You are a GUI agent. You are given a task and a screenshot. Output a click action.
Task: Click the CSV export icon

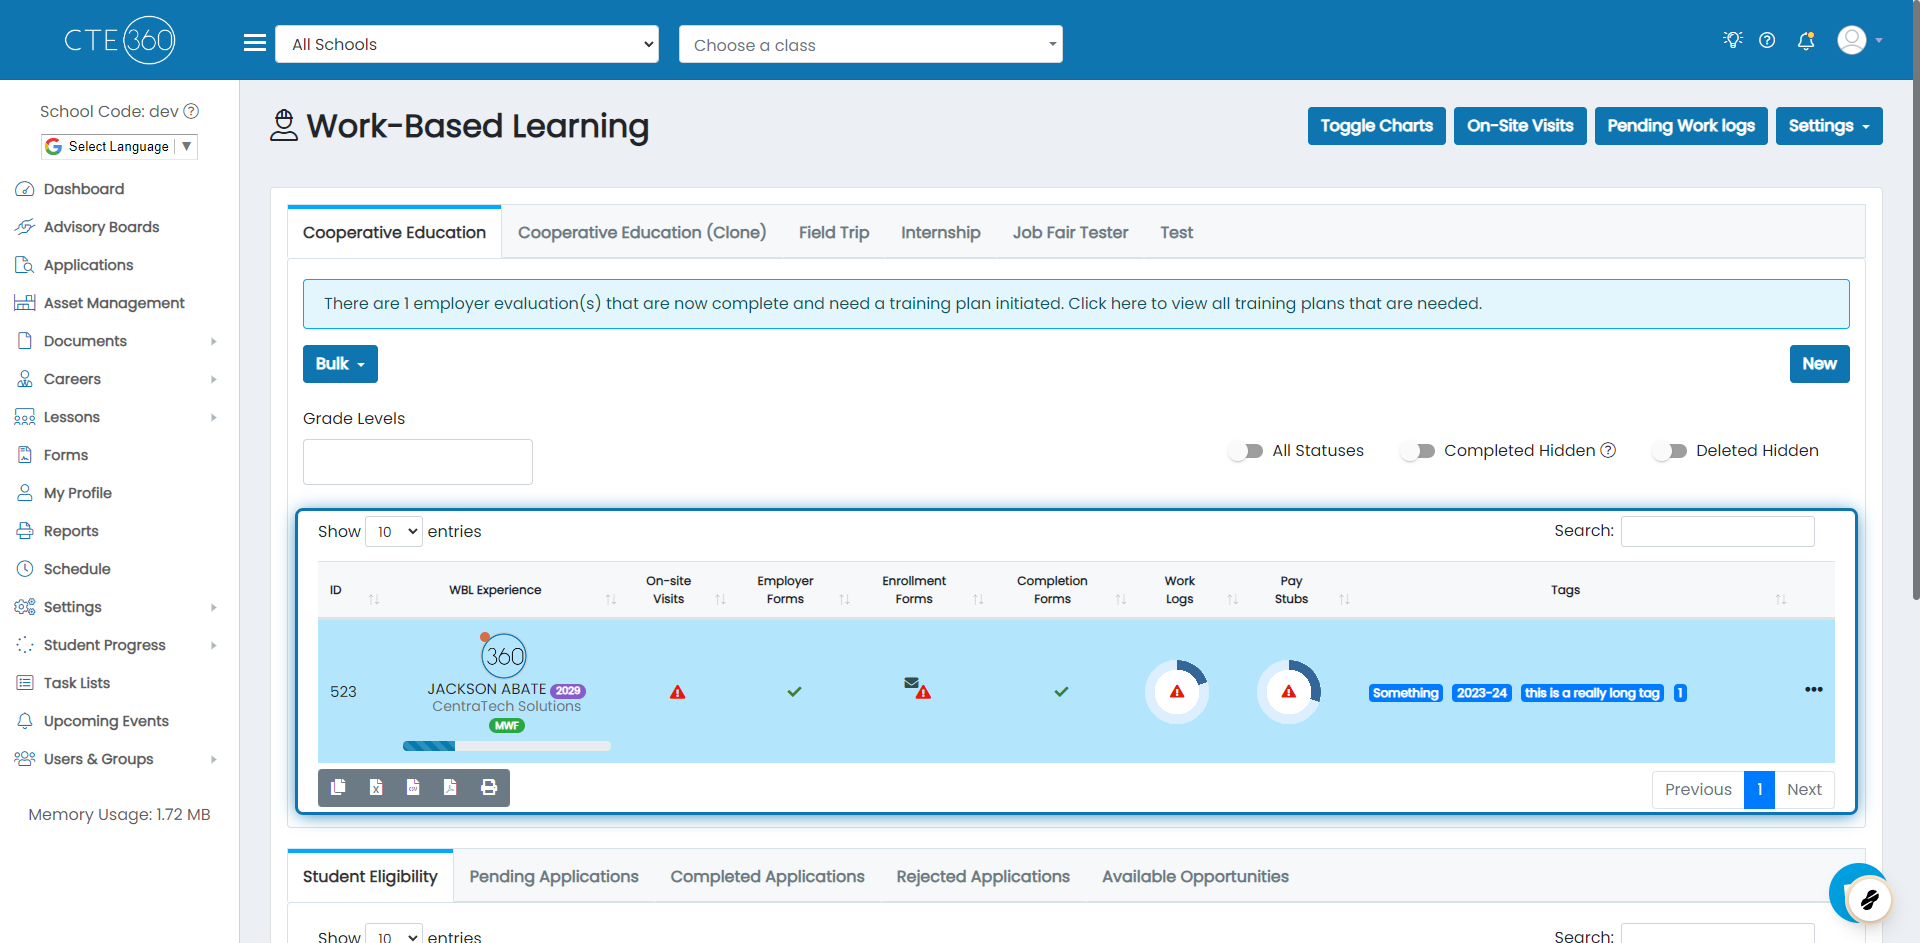coord(413,787)
